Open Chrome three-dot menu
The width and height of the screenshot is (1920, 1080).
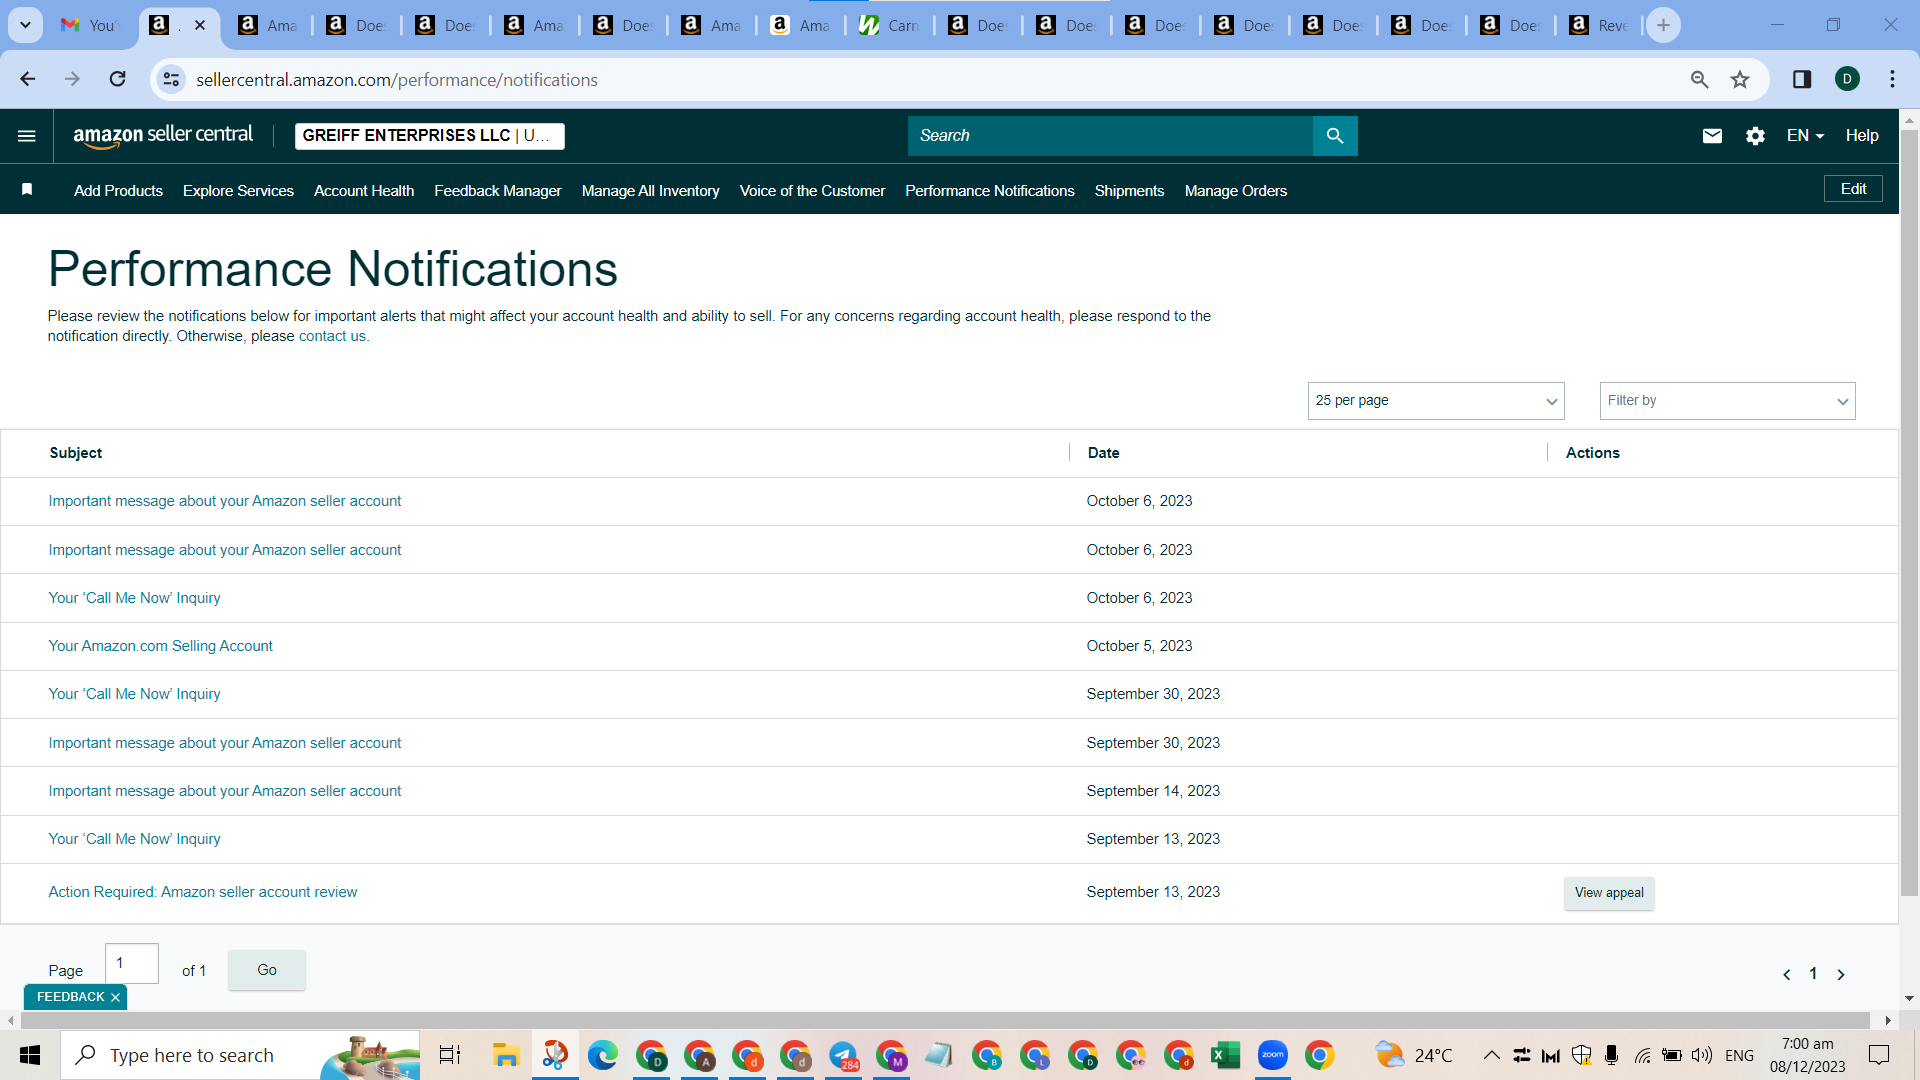click(x=1892, y=79)
